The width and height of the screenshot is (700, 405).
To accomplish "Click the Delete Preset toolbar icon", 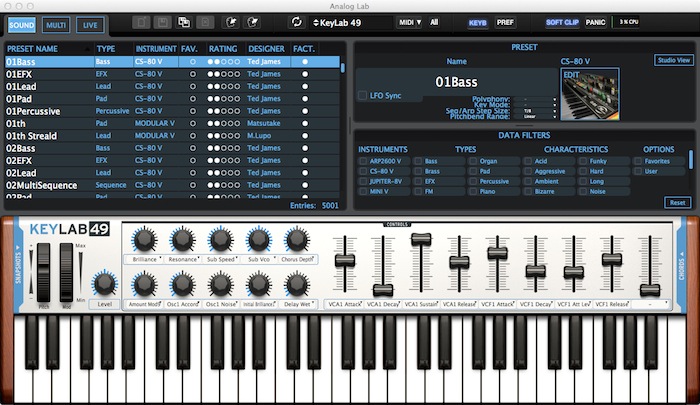I will (205, 22).
